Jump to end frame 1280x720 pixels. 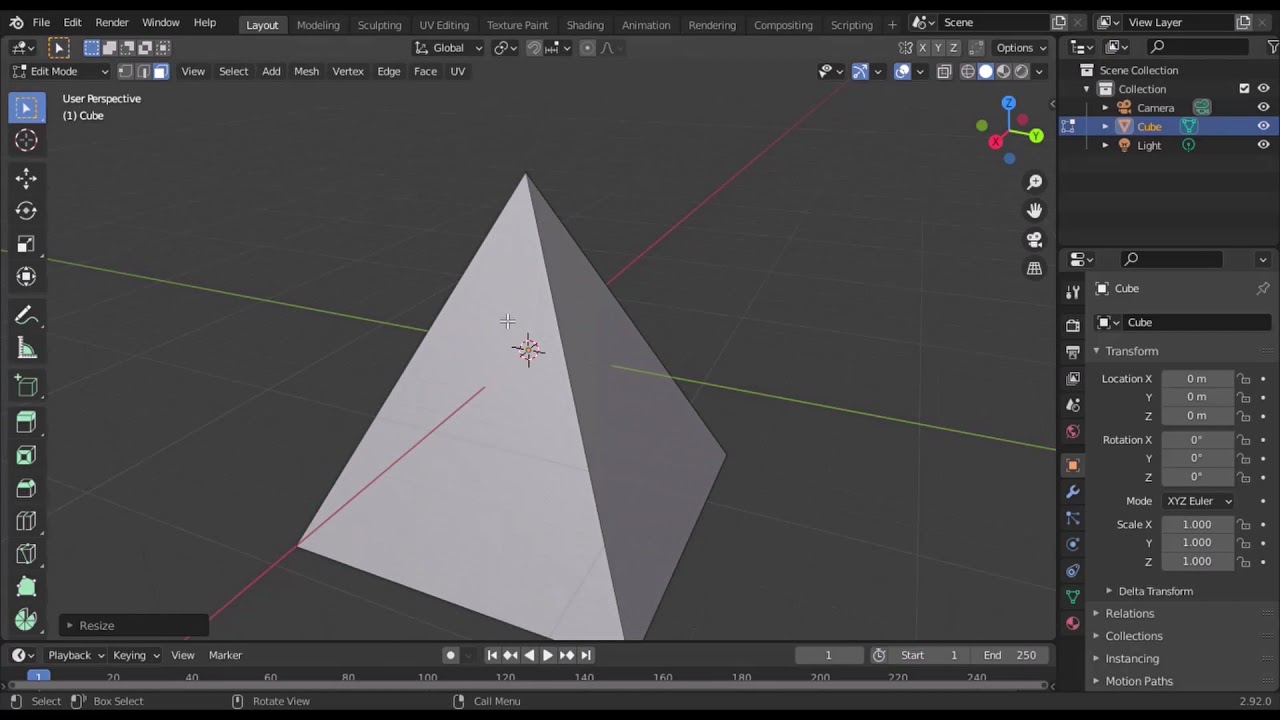(586, 655)
